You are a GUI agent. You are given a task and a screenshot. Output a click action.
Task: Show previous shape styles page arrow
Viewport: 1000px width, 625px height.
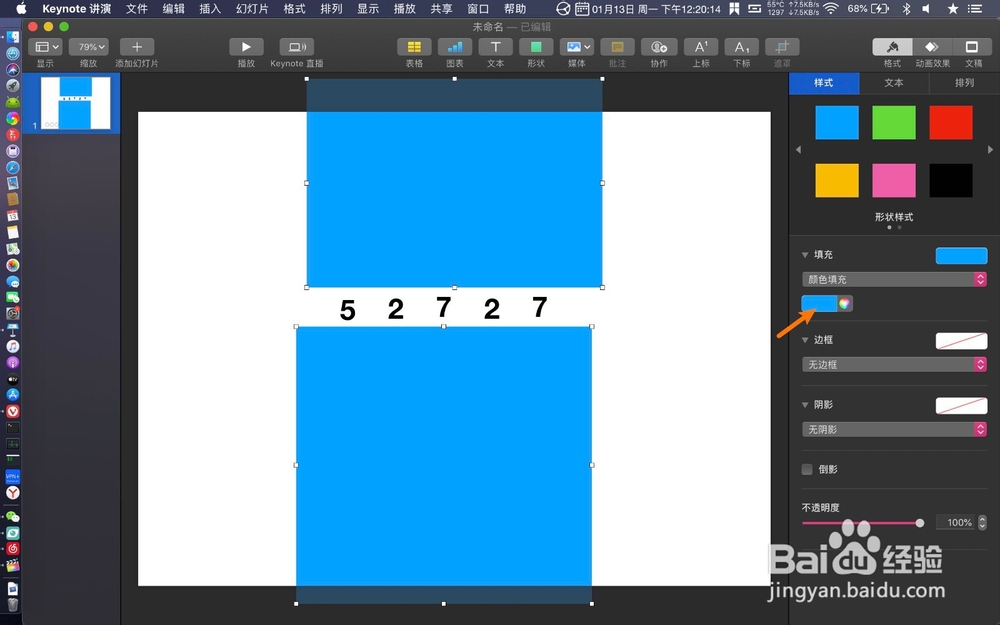[798, 150]
